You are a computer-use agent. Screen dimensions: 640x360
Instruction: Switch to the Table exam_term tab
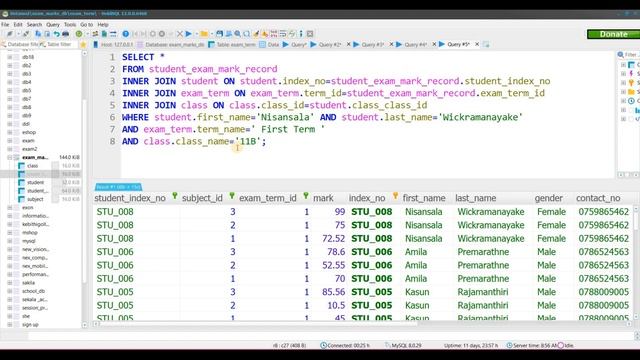point(232,44)
